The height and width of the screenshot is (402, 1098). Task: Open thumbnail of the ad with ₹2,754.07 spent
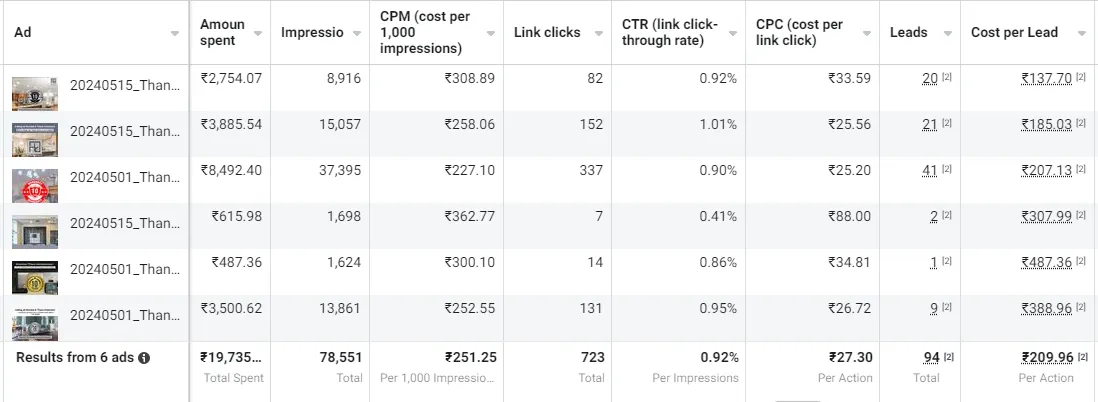(35, 93)
